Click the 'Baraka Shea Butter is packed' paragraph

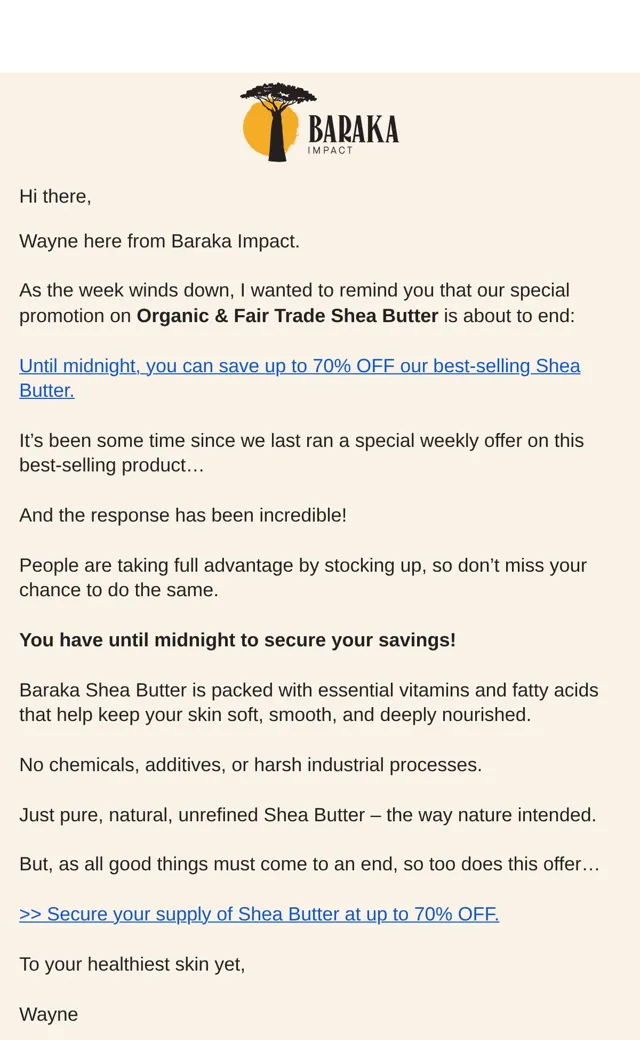(x=309, y=702)
